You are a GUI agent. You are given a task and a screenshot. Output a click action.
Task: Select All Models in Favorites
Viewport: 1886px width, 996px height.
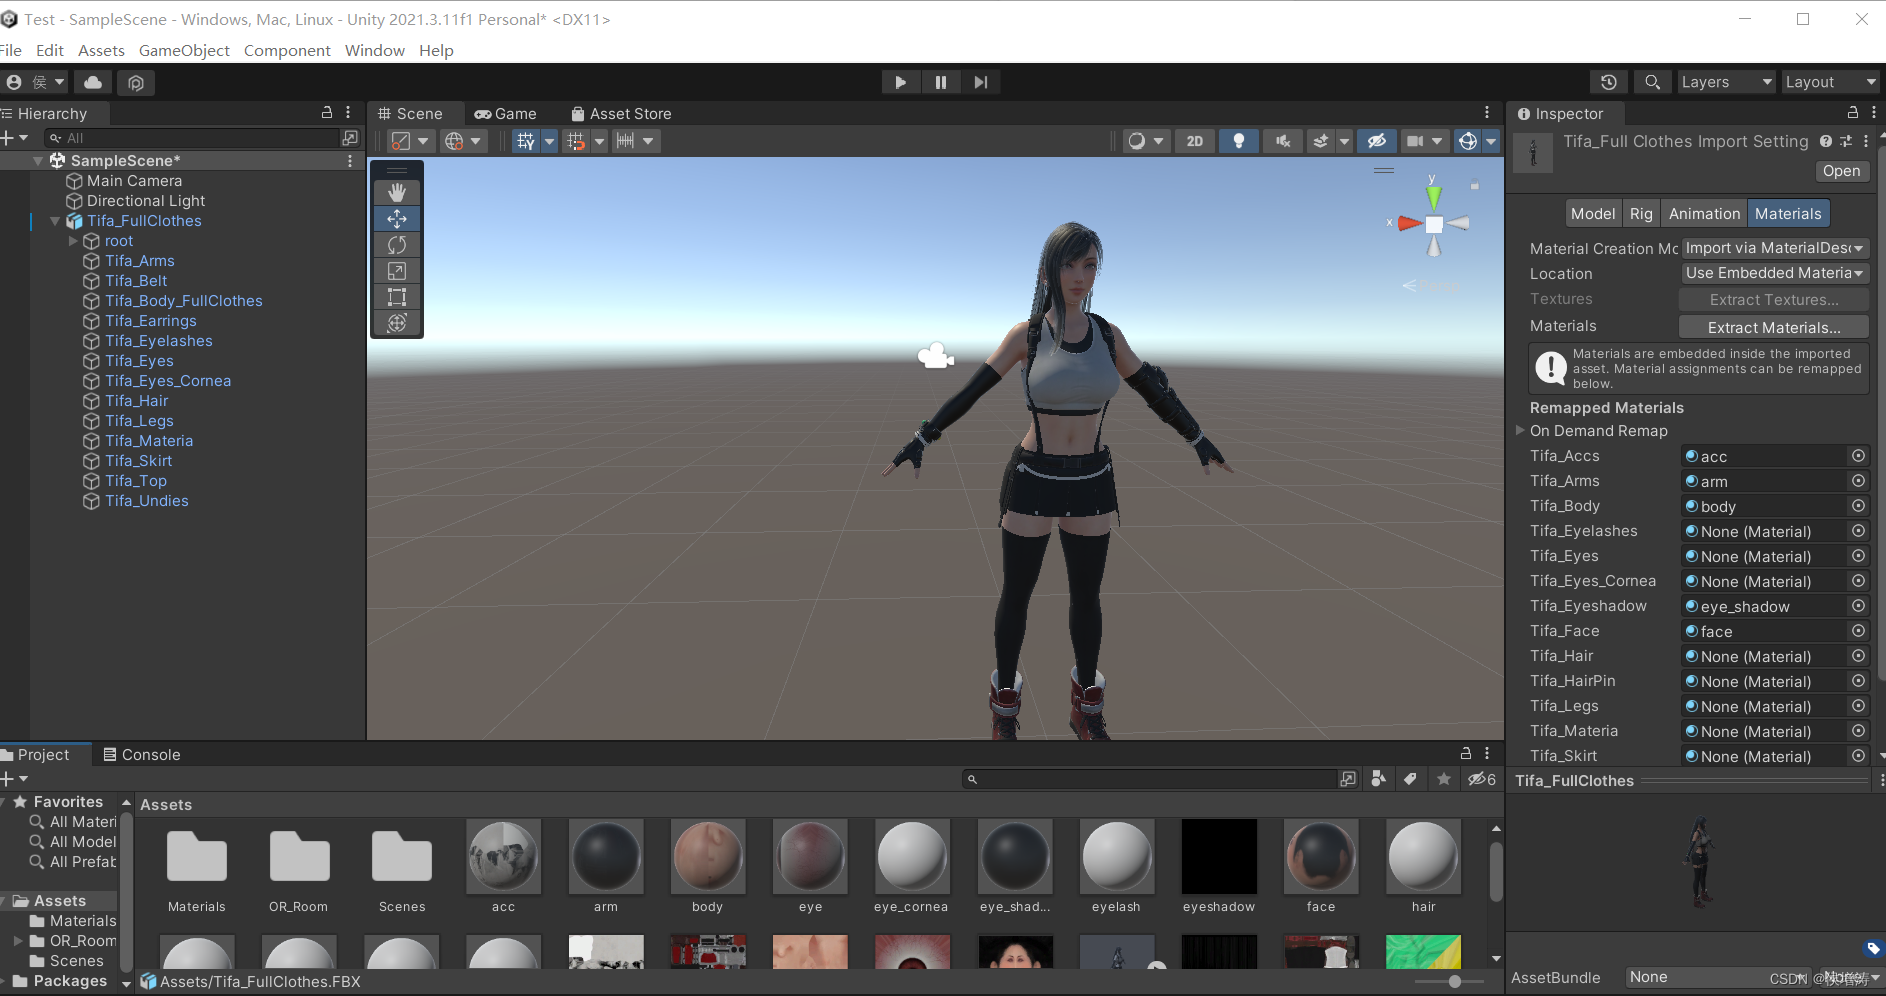click(x=83, y=842)
